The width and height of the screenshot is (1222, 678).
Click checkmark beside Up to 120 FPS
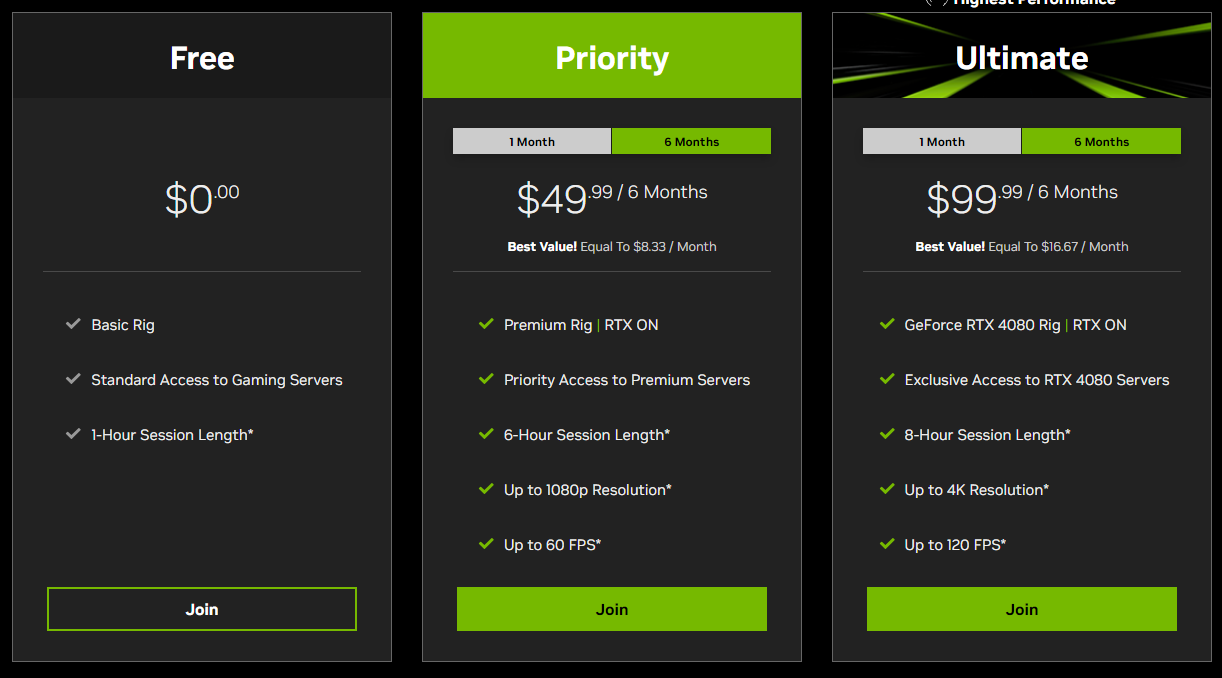[x=887, y=544]
